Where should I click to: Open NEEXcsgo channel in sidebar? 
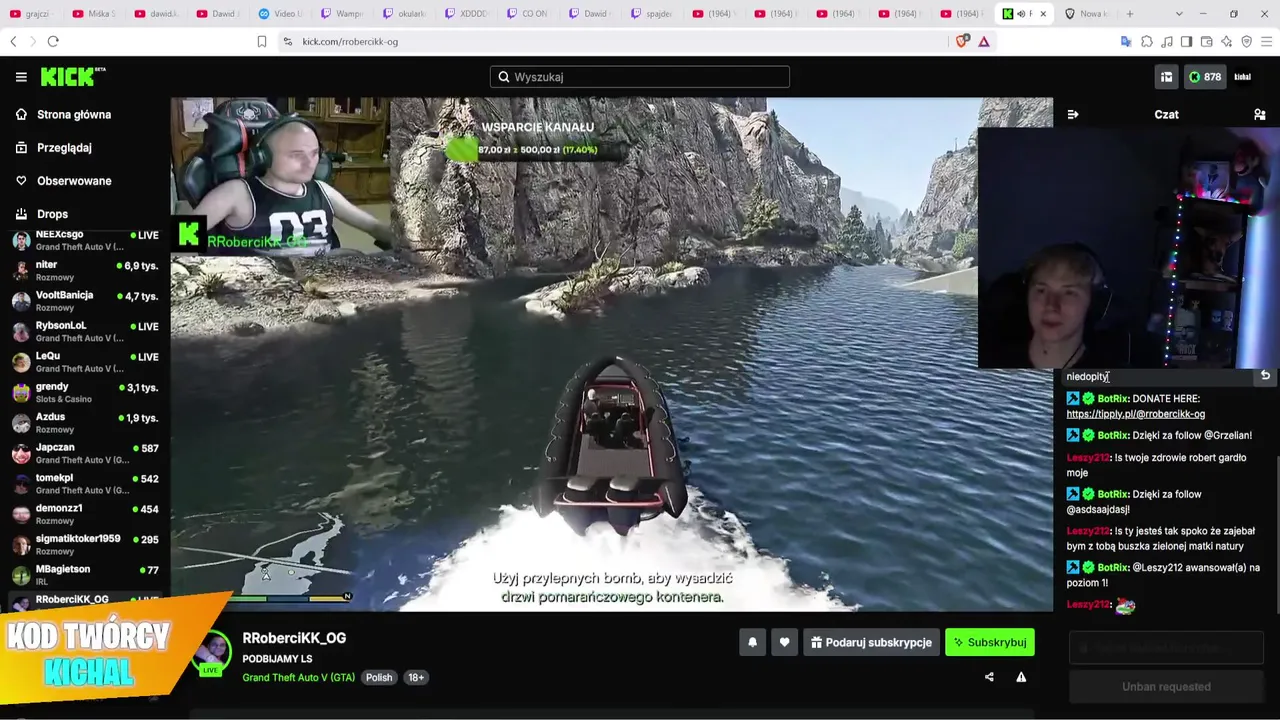85,240
